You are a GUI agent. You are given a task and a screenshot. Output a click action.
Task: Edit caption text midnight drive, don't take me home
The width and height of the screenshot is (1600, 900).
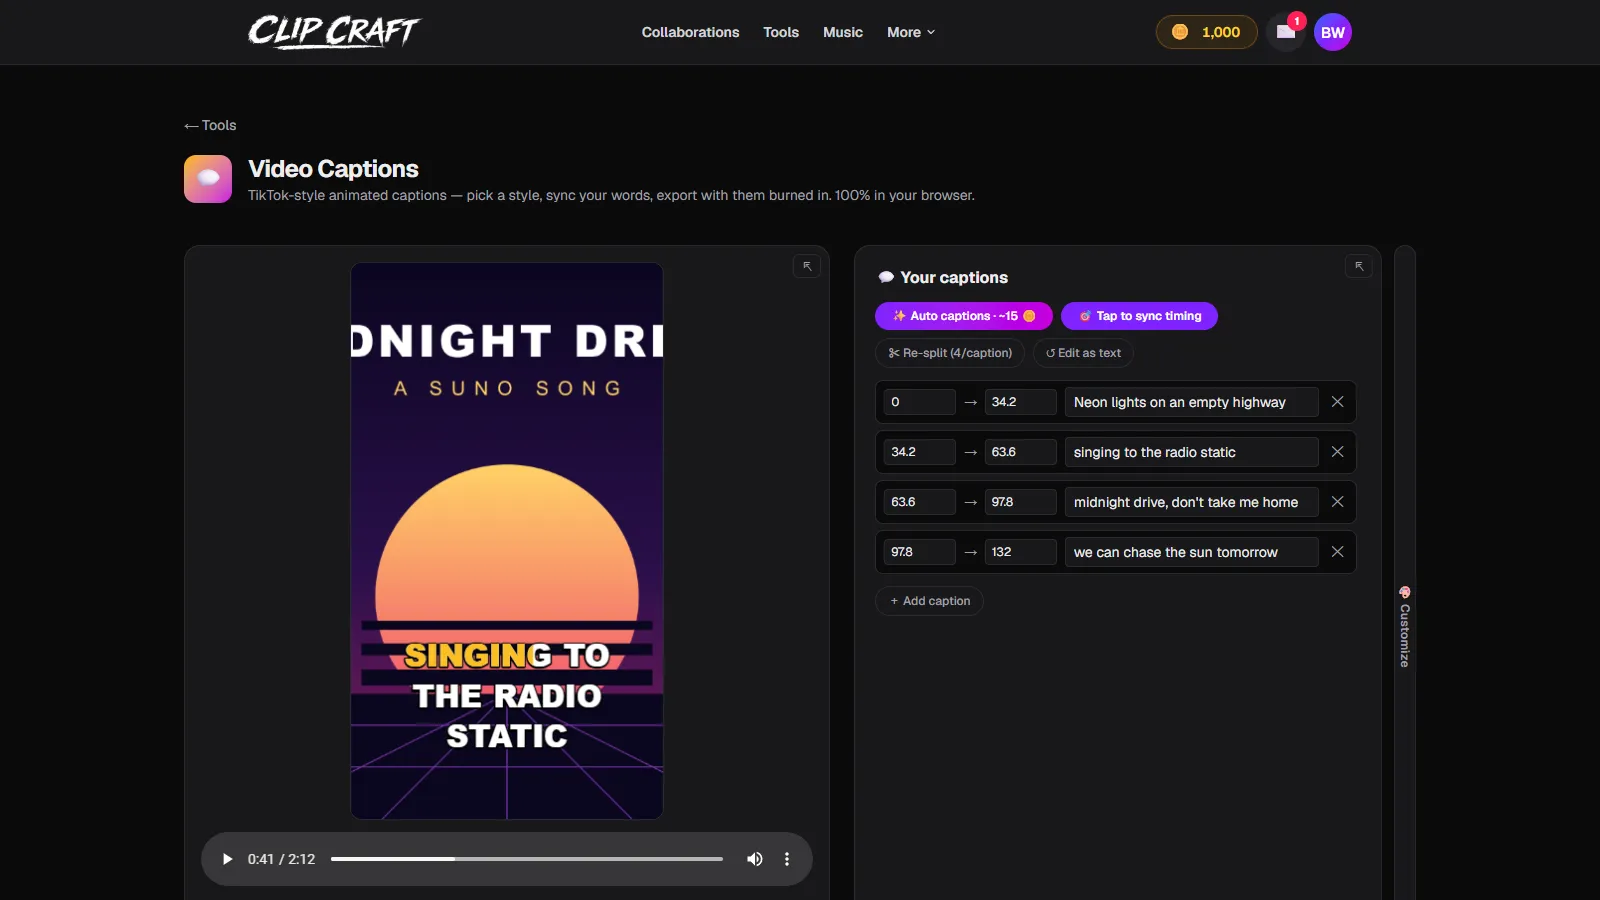pyautogui.click(x=1191, y=502)
